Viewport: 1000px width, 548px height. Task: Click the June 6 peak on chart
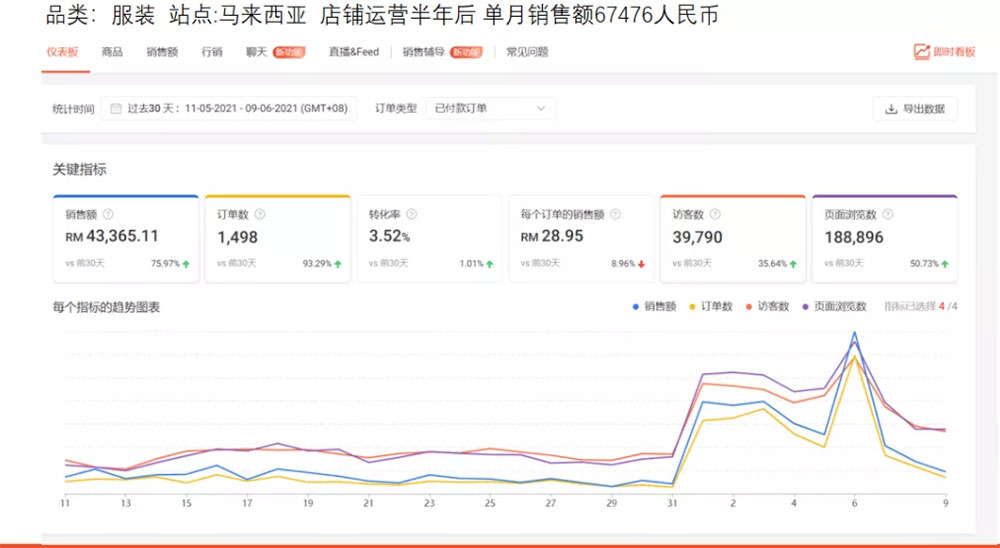pos(854,334)
